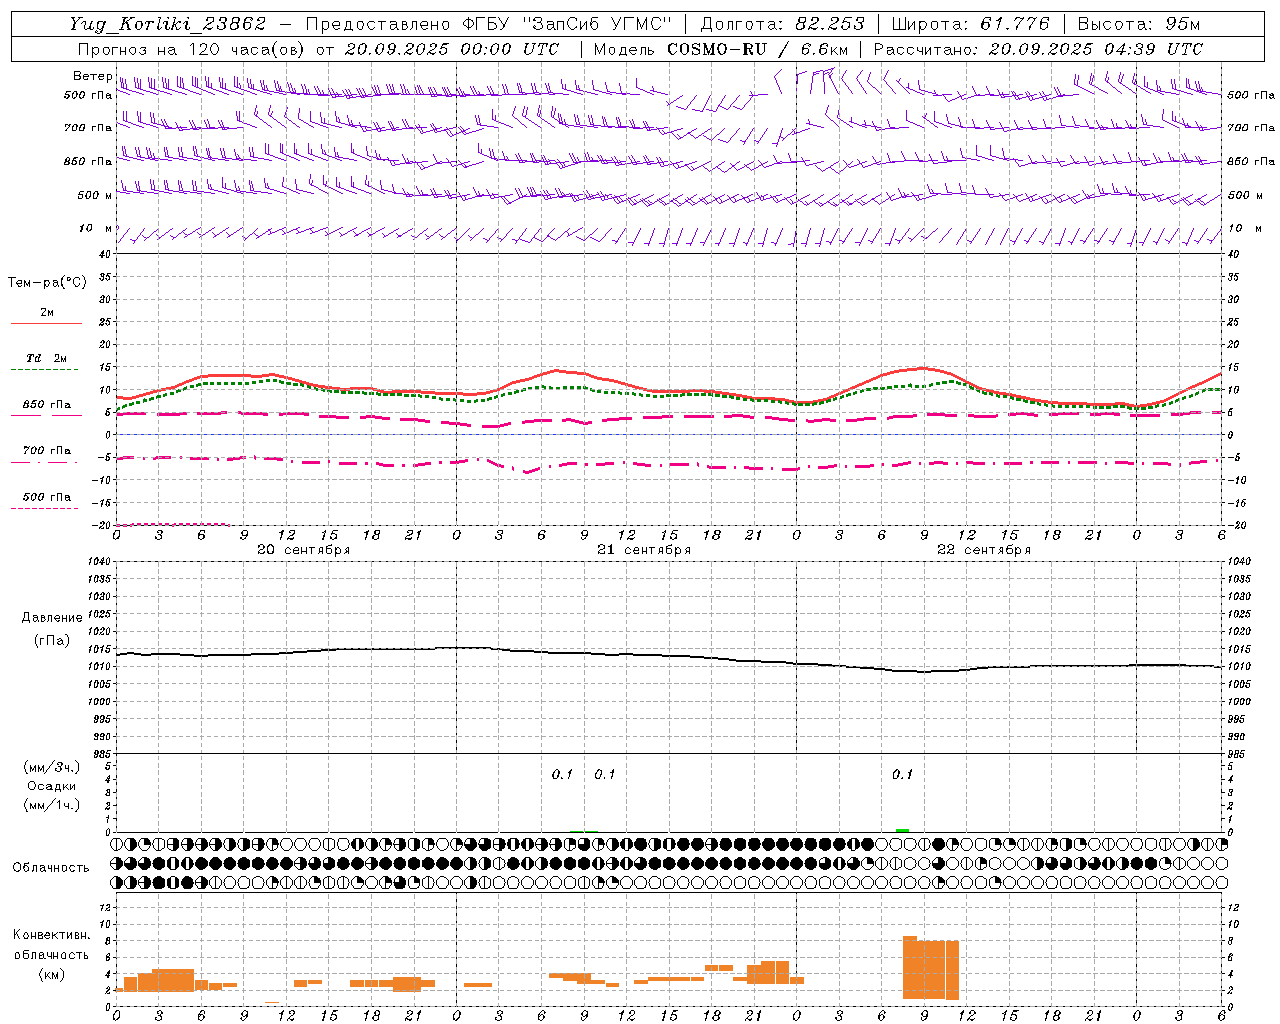Click '700 гПа' in the temperature legend
This screenshot has width=1280, height=1024.
coord(47,451)
